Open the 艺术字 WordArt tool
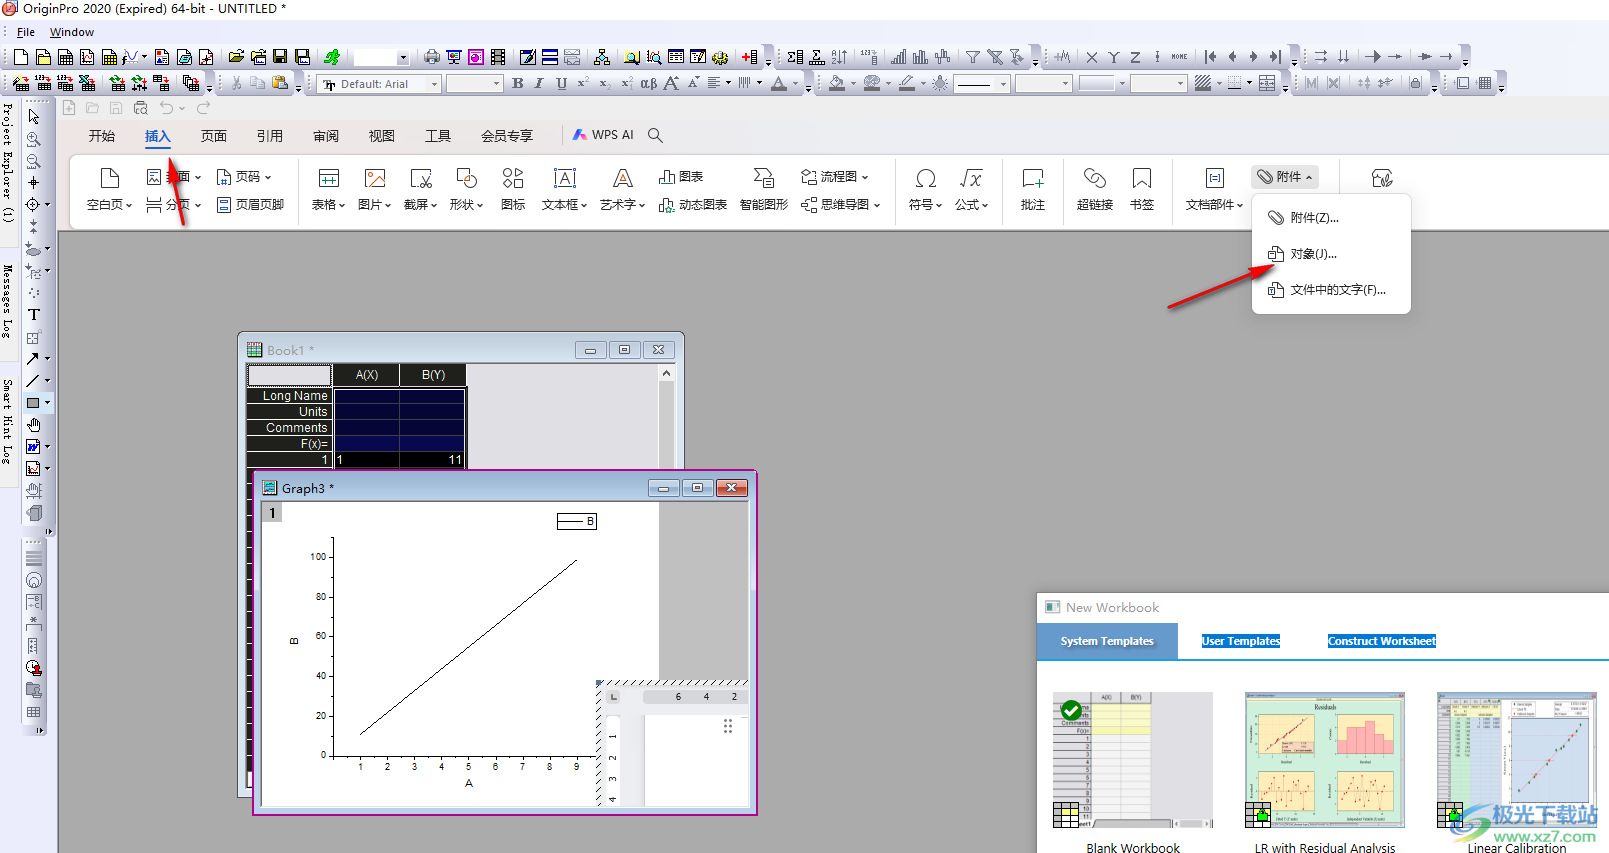The width and height of the screenshot is (1609, 853). (622, 179)
